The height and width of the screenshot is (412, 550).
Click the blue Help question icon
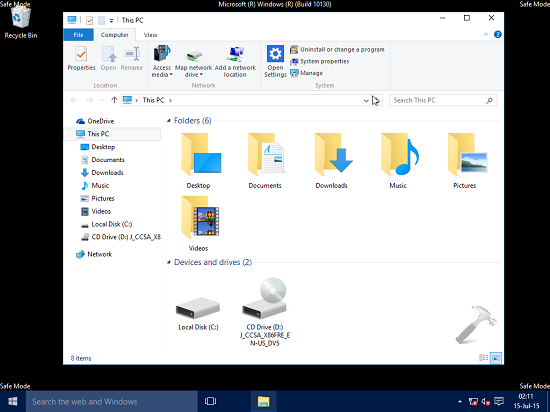coord(497,34)
